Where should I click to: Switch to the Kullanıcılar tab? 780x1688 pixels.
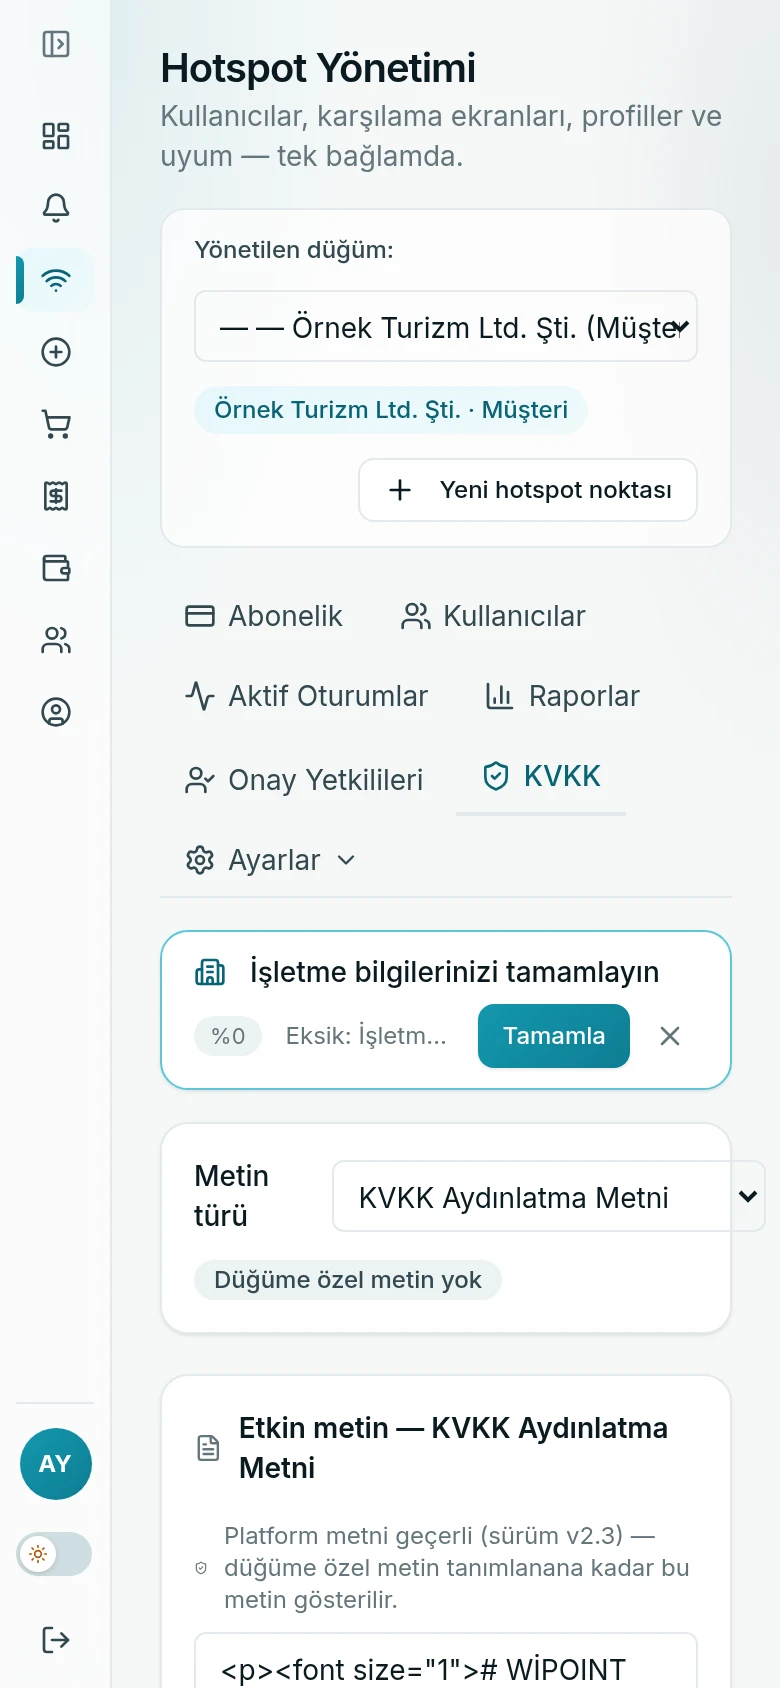(493, 616)
